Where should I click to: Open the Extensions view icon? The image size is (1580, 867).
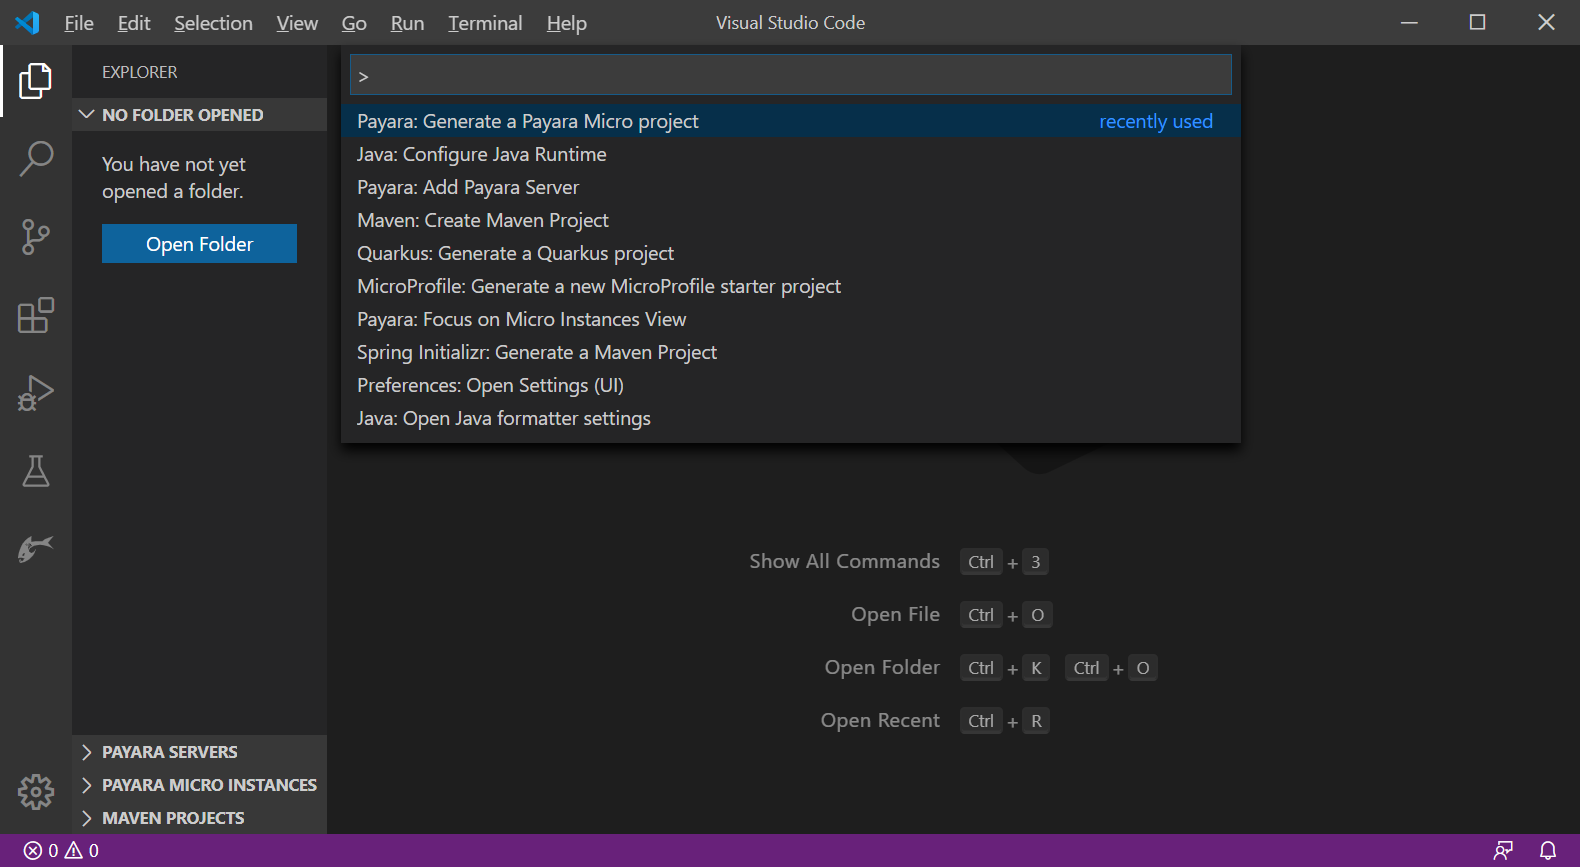[36, 315]
